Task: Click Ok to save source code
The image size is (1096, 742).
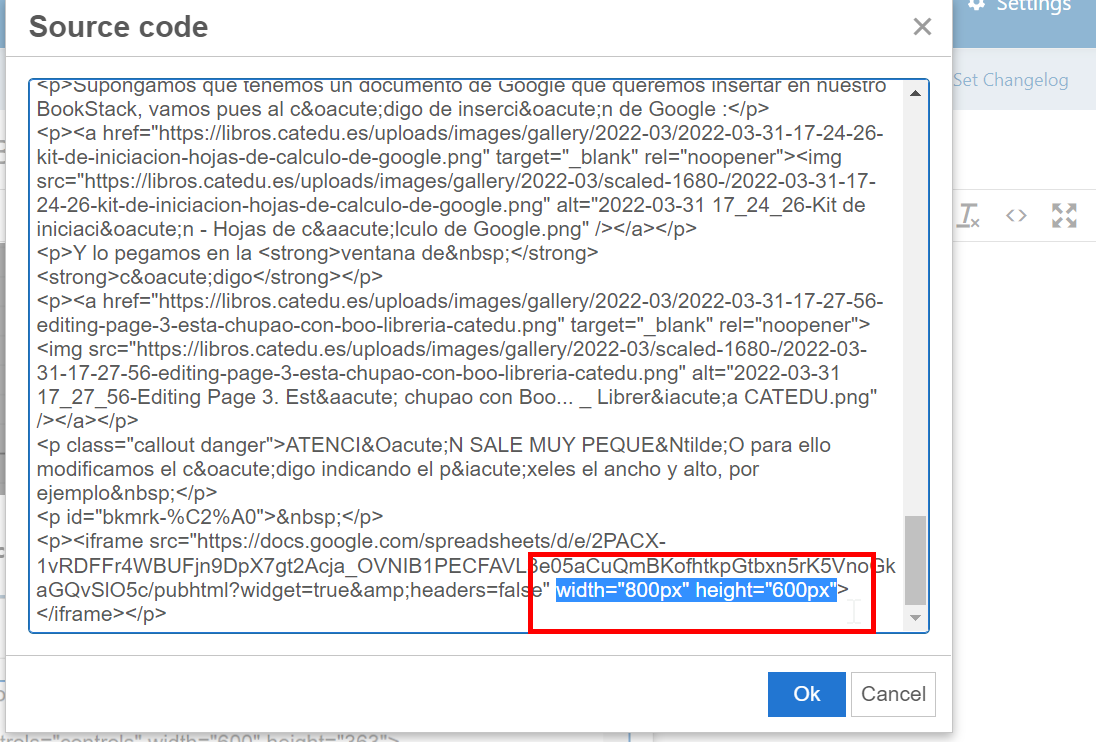Action: 807,694
